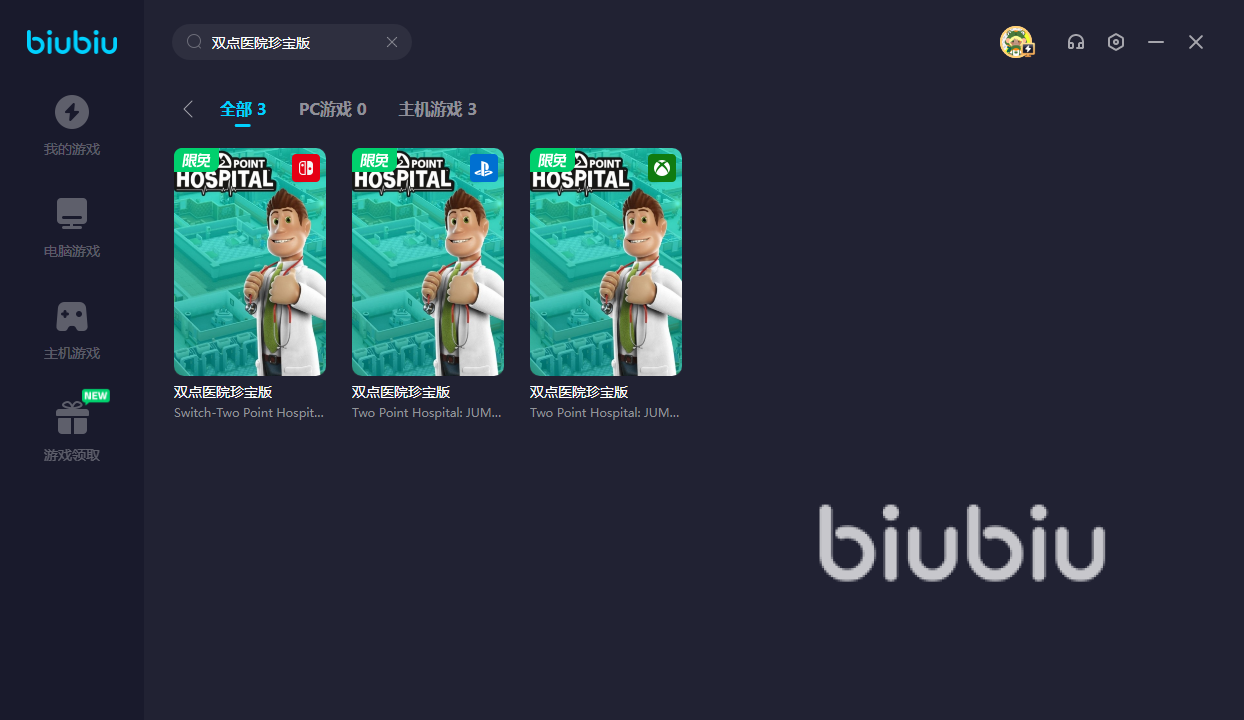1244x720 pixels.
Task: Click the search magnifier icon
Action: [x=195, y=42]
